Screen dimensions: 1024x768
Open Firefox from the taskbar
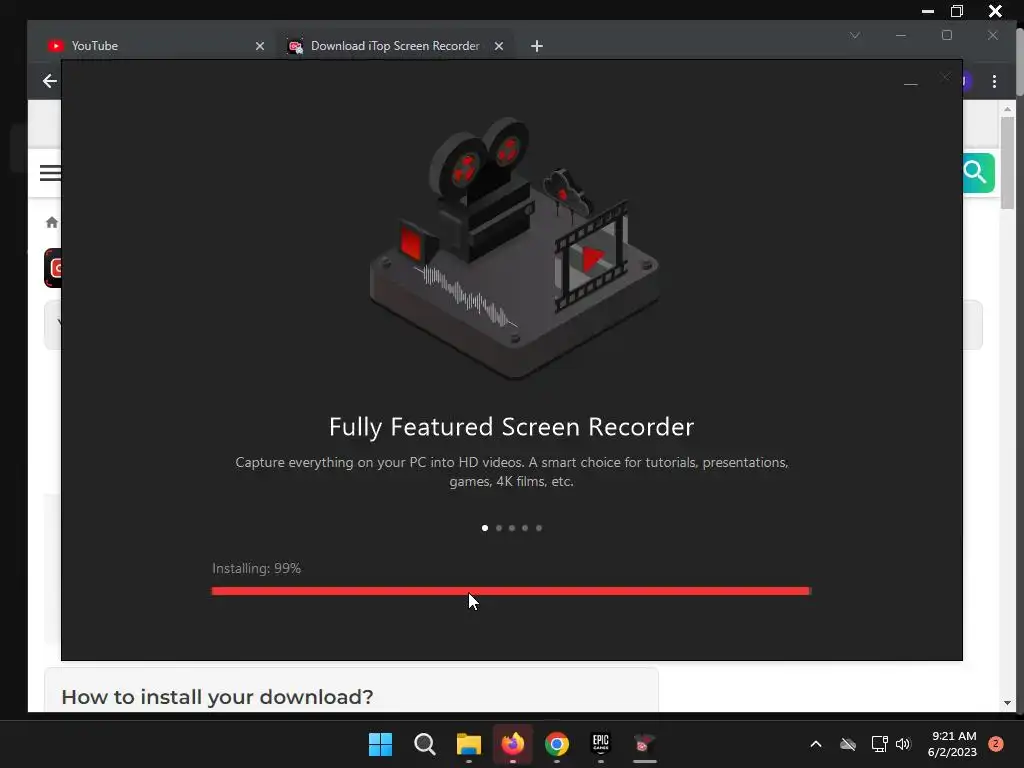pos(513,744)
